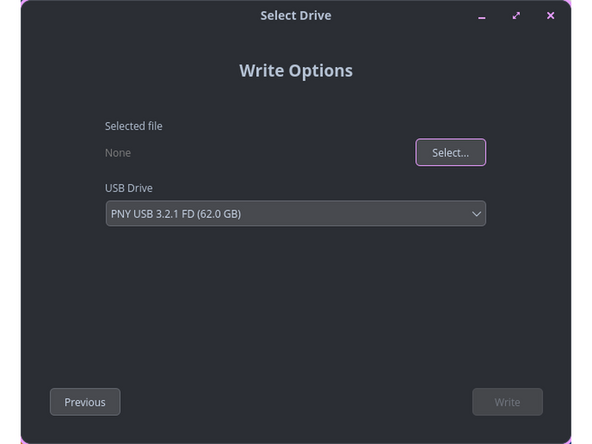Image resolution: width=592 pixels, height=444 pixels.
Task: Click the Select... file button
Action: coord(450,153)
